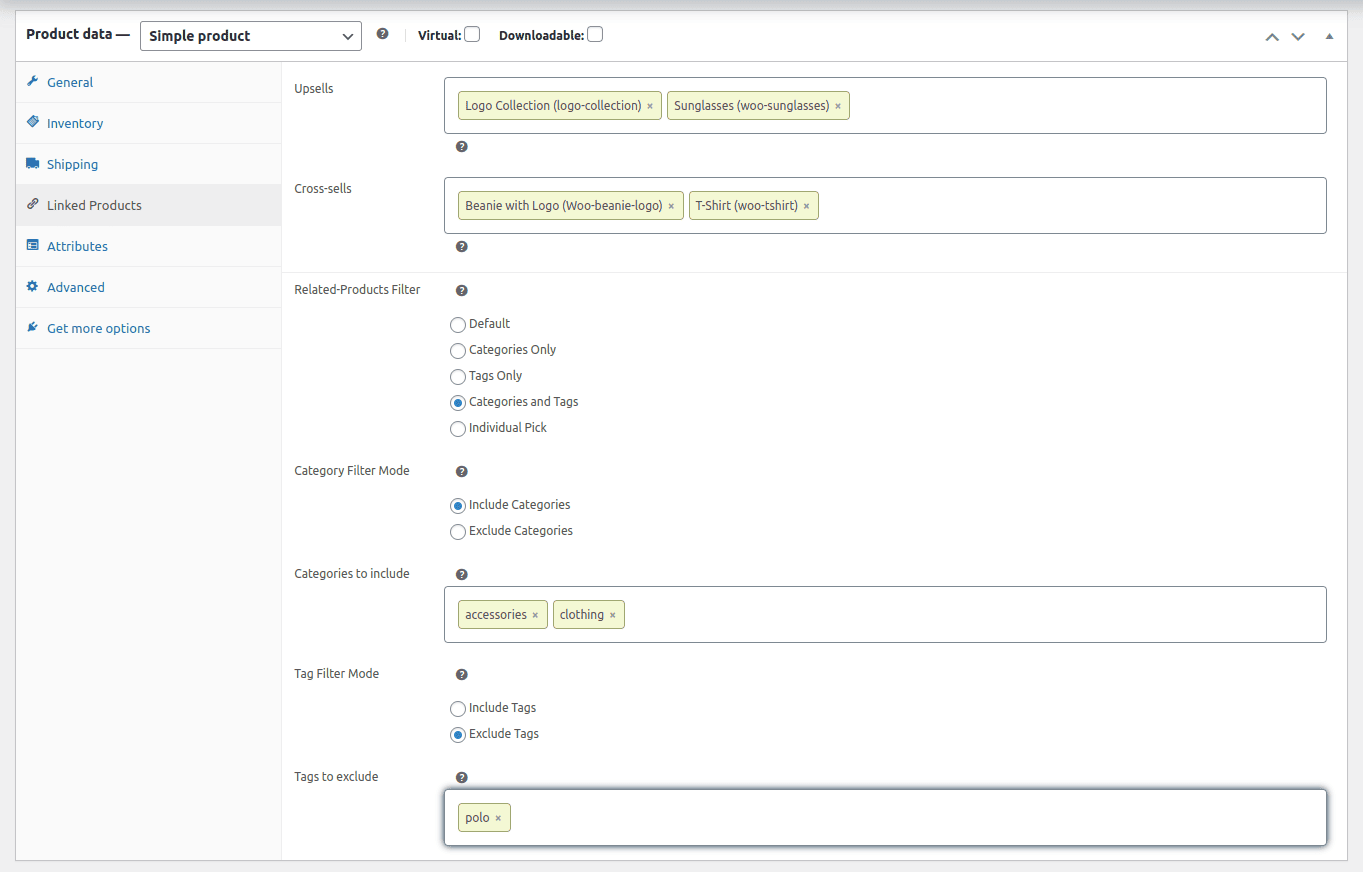Image resolution: width=1363 pixels, height=872 pixels.
Task: Click the help icon next to Upsells field
Action: [461, 147]
